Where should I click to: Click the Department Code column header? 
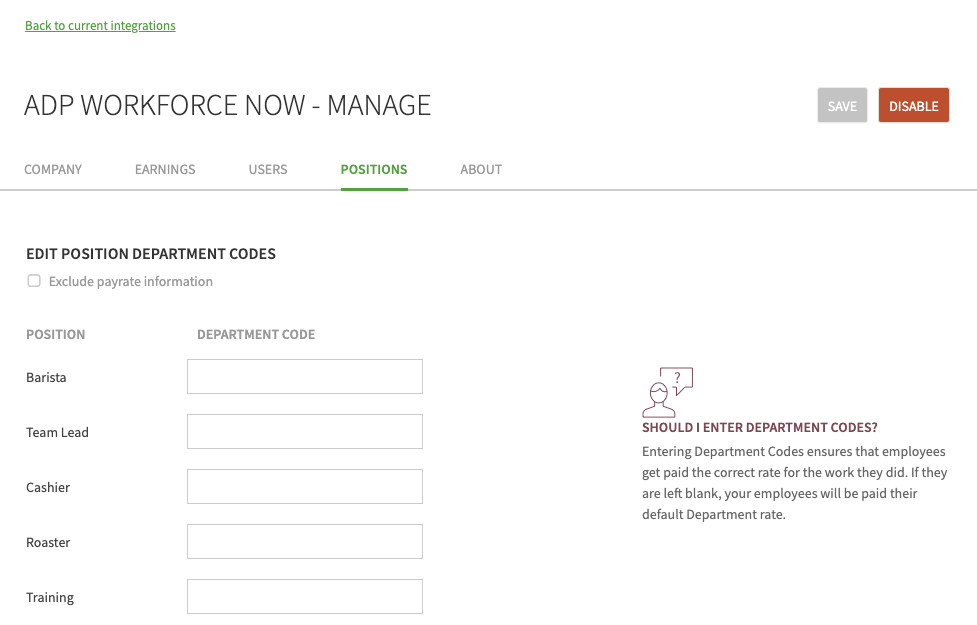tap(256, 335)
